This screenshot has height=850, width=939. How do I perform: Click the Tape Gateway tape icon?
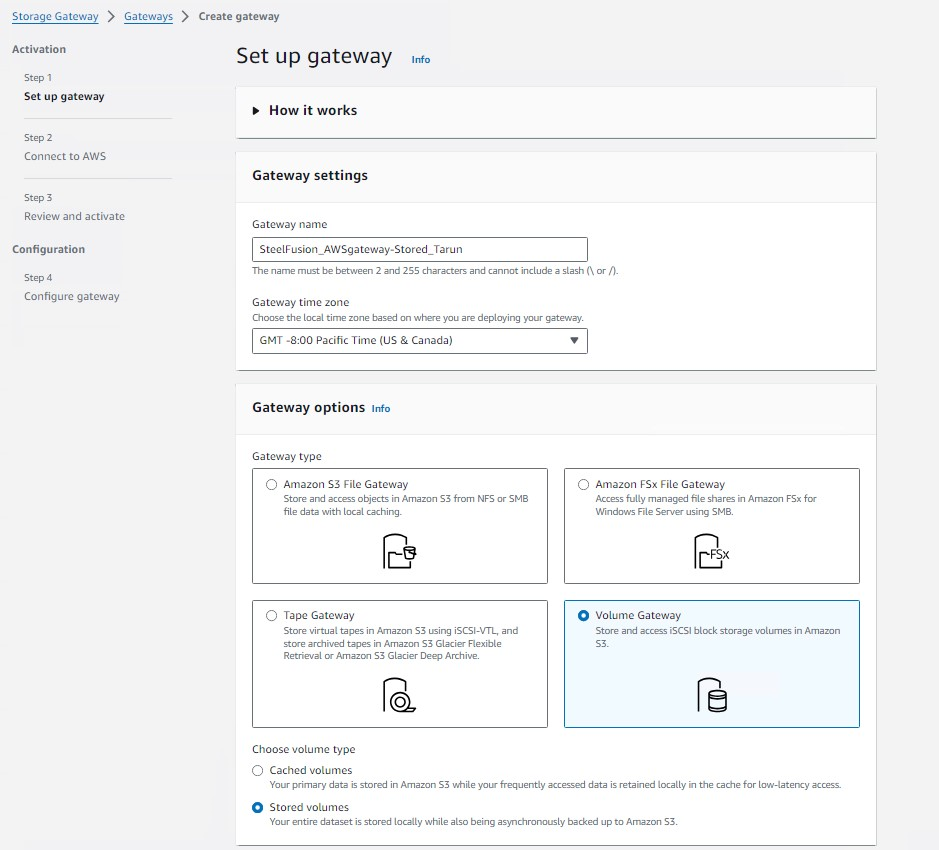pos(399,695)
